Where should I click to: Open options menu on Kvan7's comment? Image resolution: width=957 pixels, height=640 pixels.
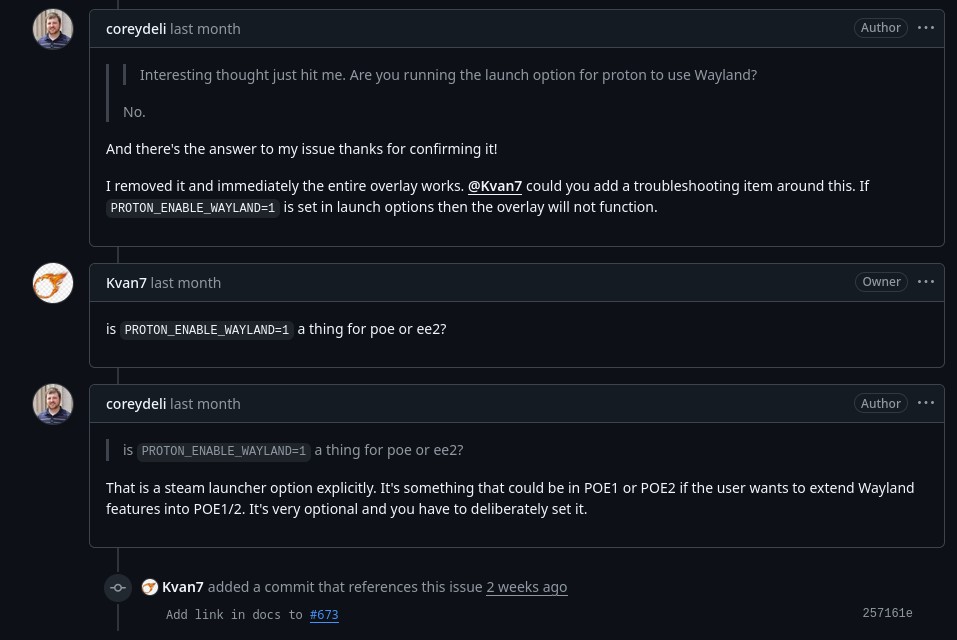coord(926,282)
